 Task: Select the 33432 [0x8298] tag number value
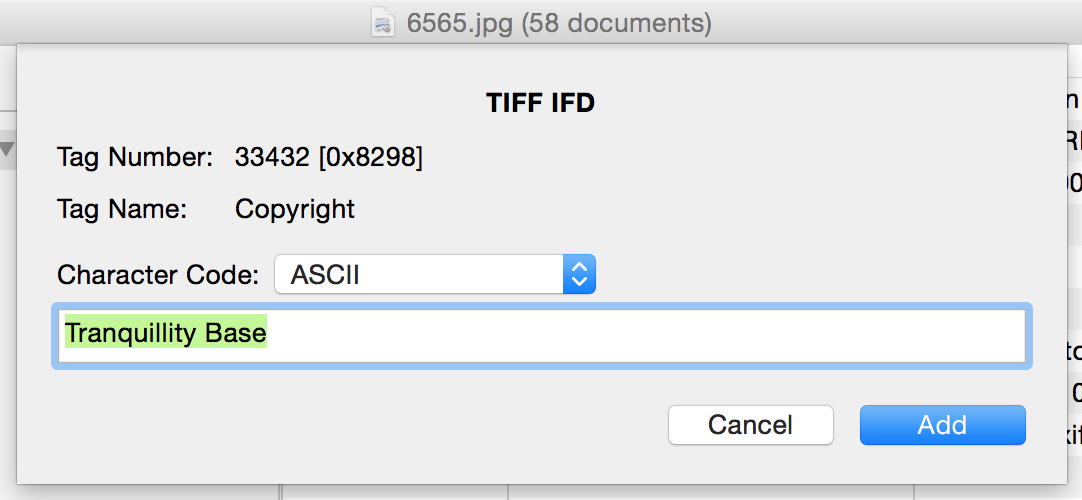click(329, 158)
